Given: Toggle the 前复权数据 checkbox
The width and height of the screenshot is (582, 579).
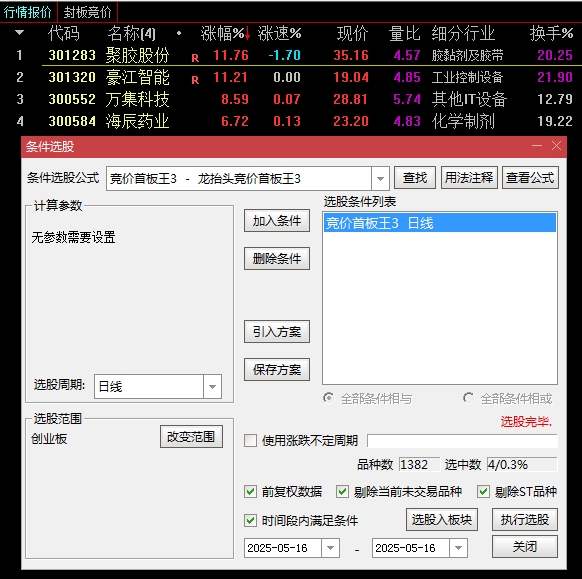Looking at the screenshot, I should [250, 492].
